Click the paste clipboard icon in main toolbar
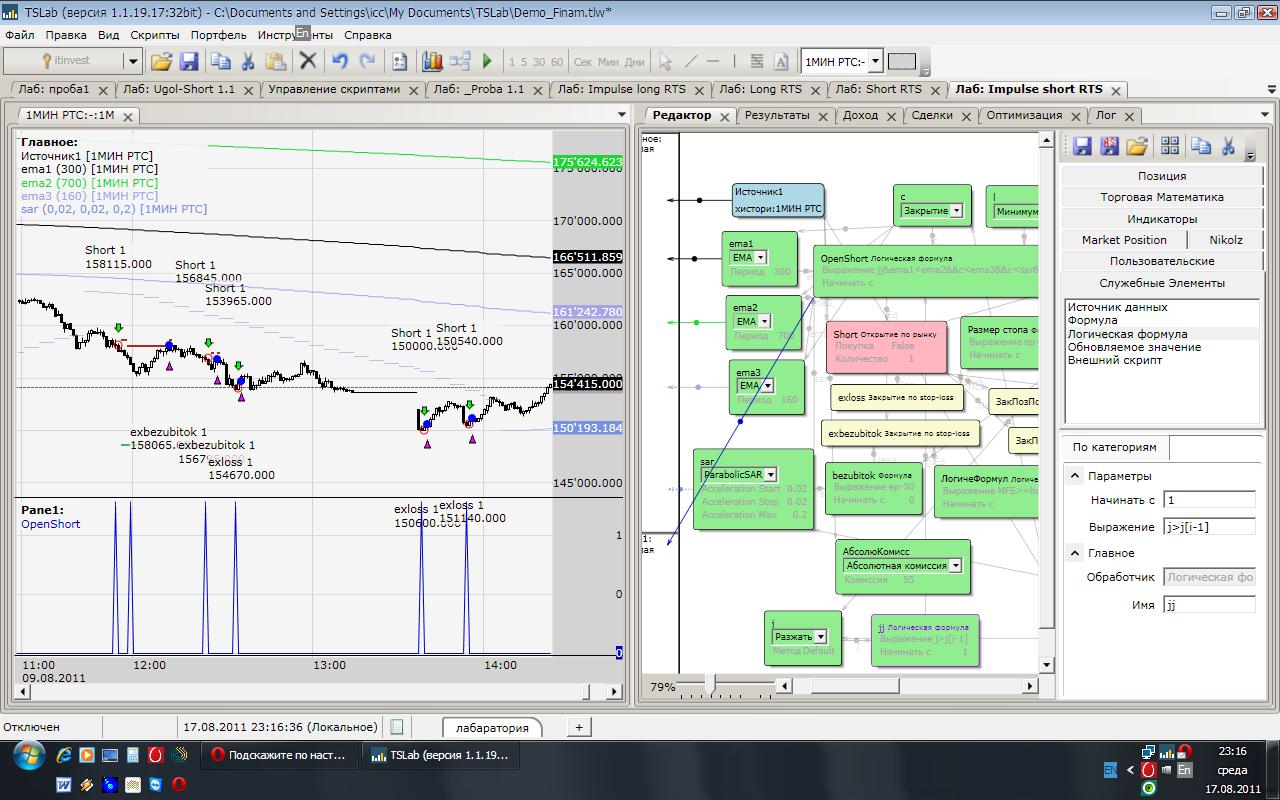This screenshot has height=800, width=1280. (x=276, y=61)
